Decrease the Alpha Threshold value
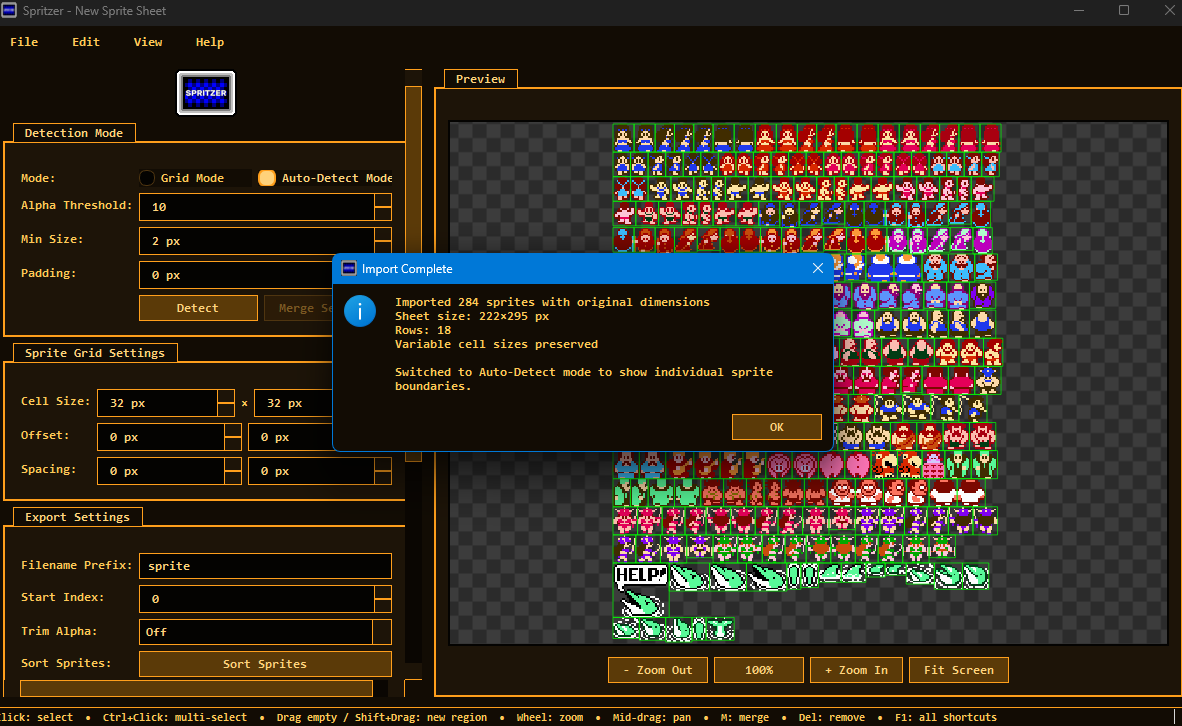This screenshot has height=726, width=1182. click(x=383, y=213)
